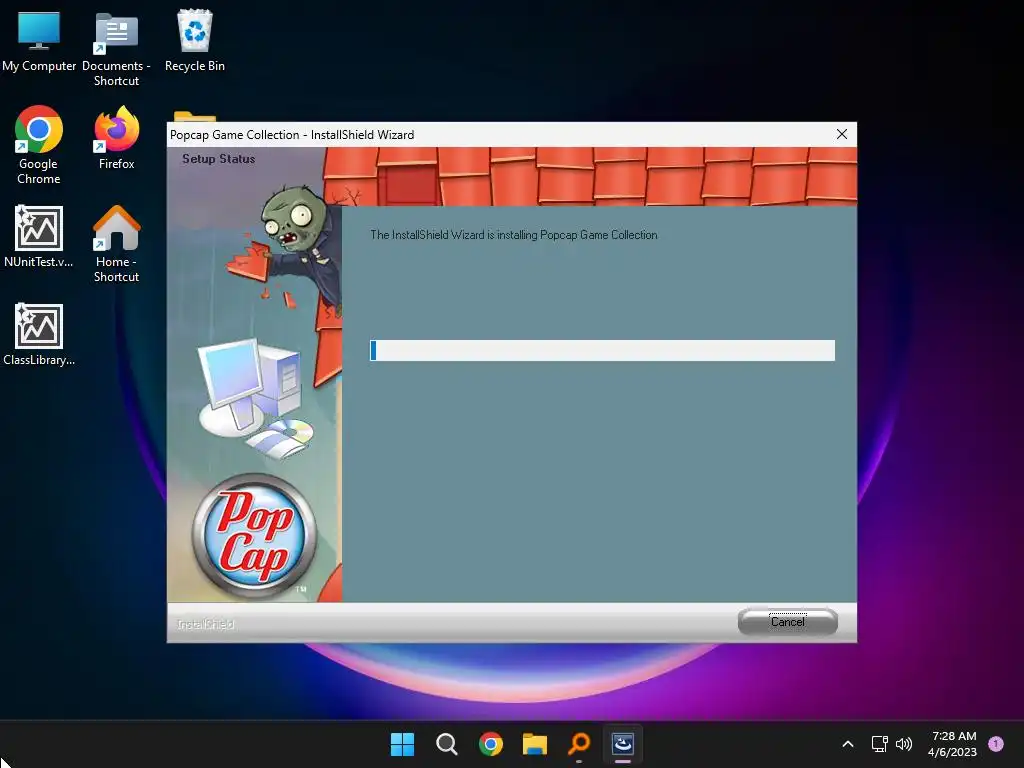Open the Windows Start menu
The height and width of the screenshot is (768, 1024).
click(x=402, y=744)
